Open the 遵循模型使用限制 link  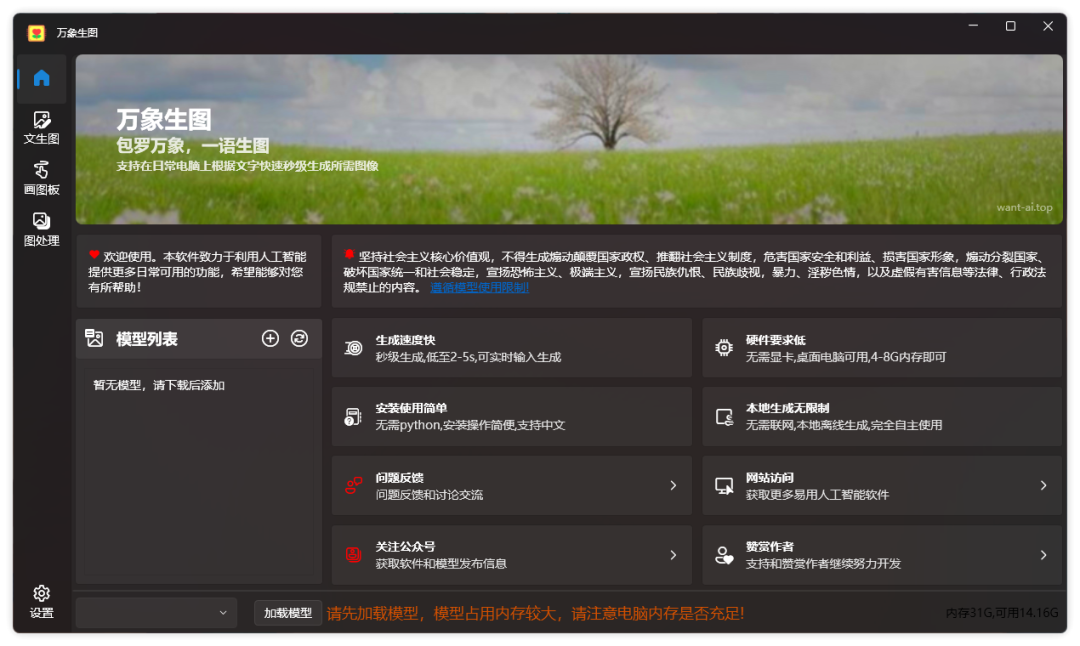coord(479,287)
